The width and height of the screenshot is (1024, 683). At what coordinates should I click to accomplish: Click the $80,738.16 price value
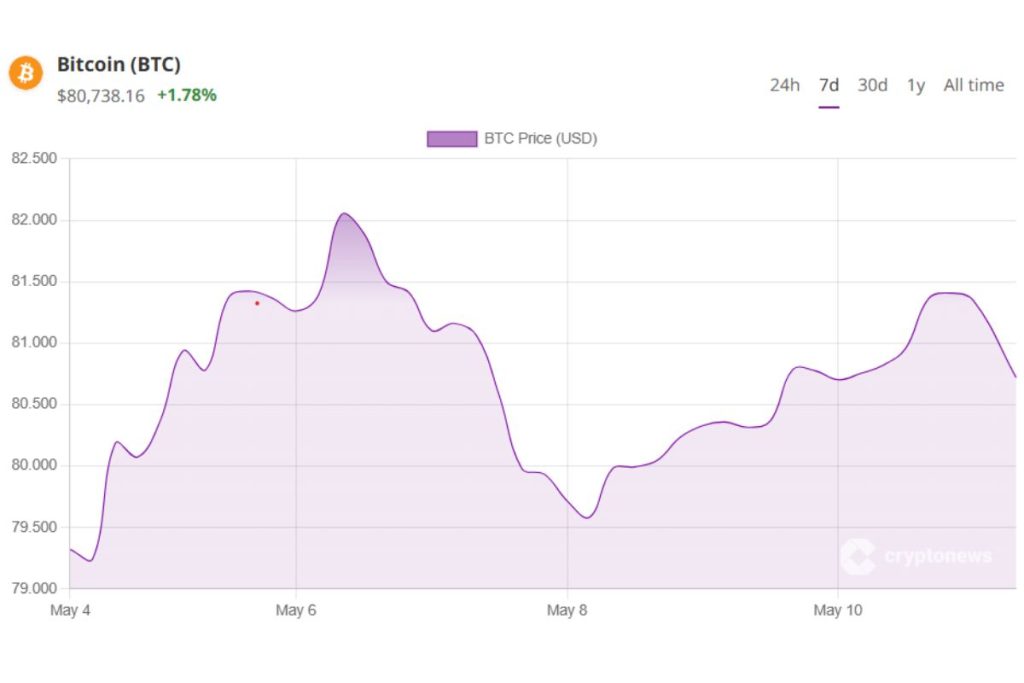pos(101,96)
